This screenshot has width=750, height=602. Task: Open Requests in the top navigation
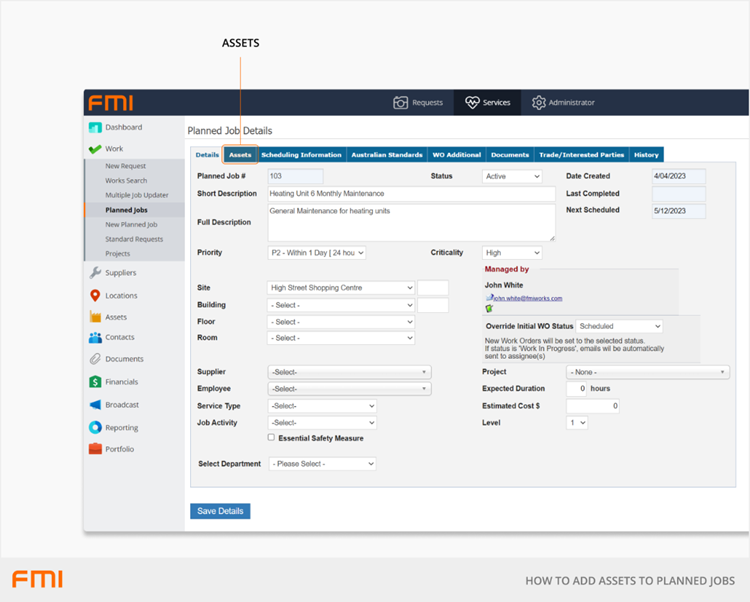click(418, 102)
